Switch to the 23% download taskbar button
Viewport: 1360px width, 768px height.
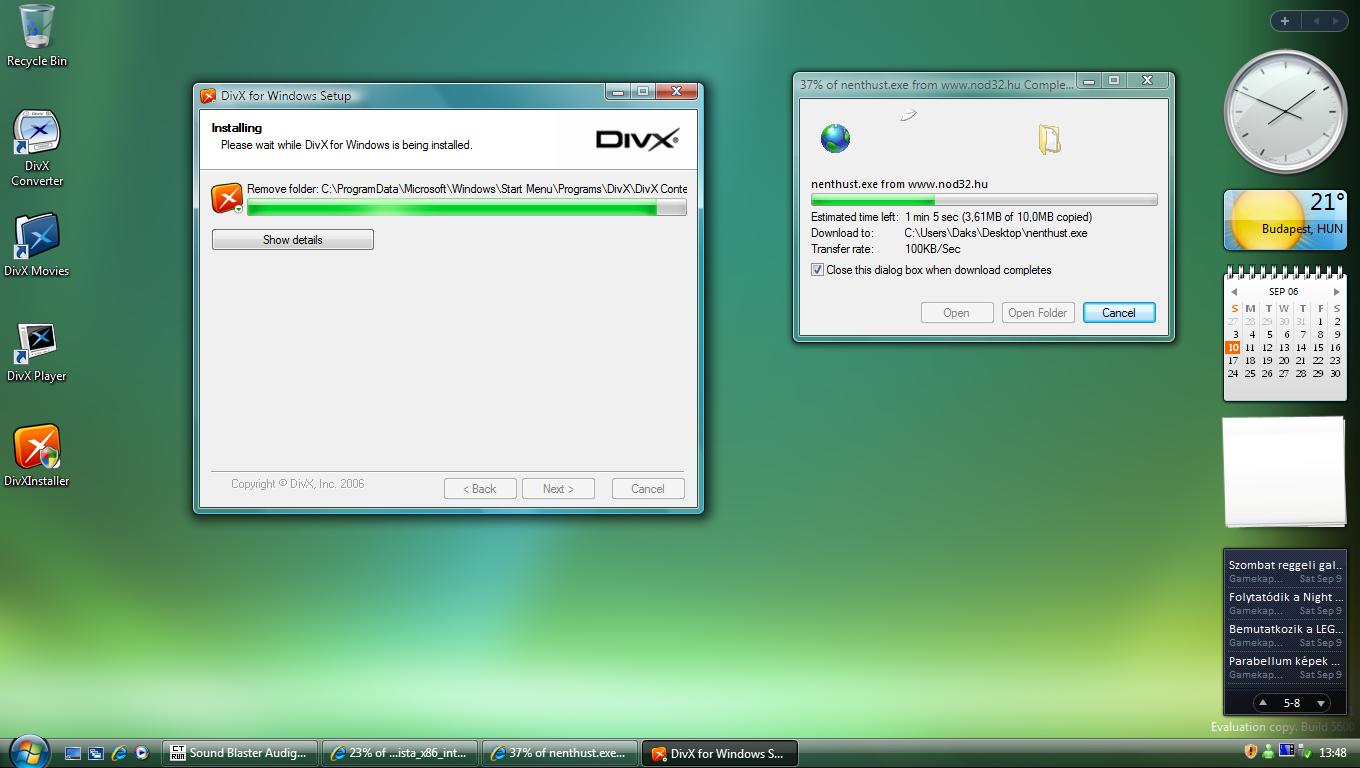399,753
